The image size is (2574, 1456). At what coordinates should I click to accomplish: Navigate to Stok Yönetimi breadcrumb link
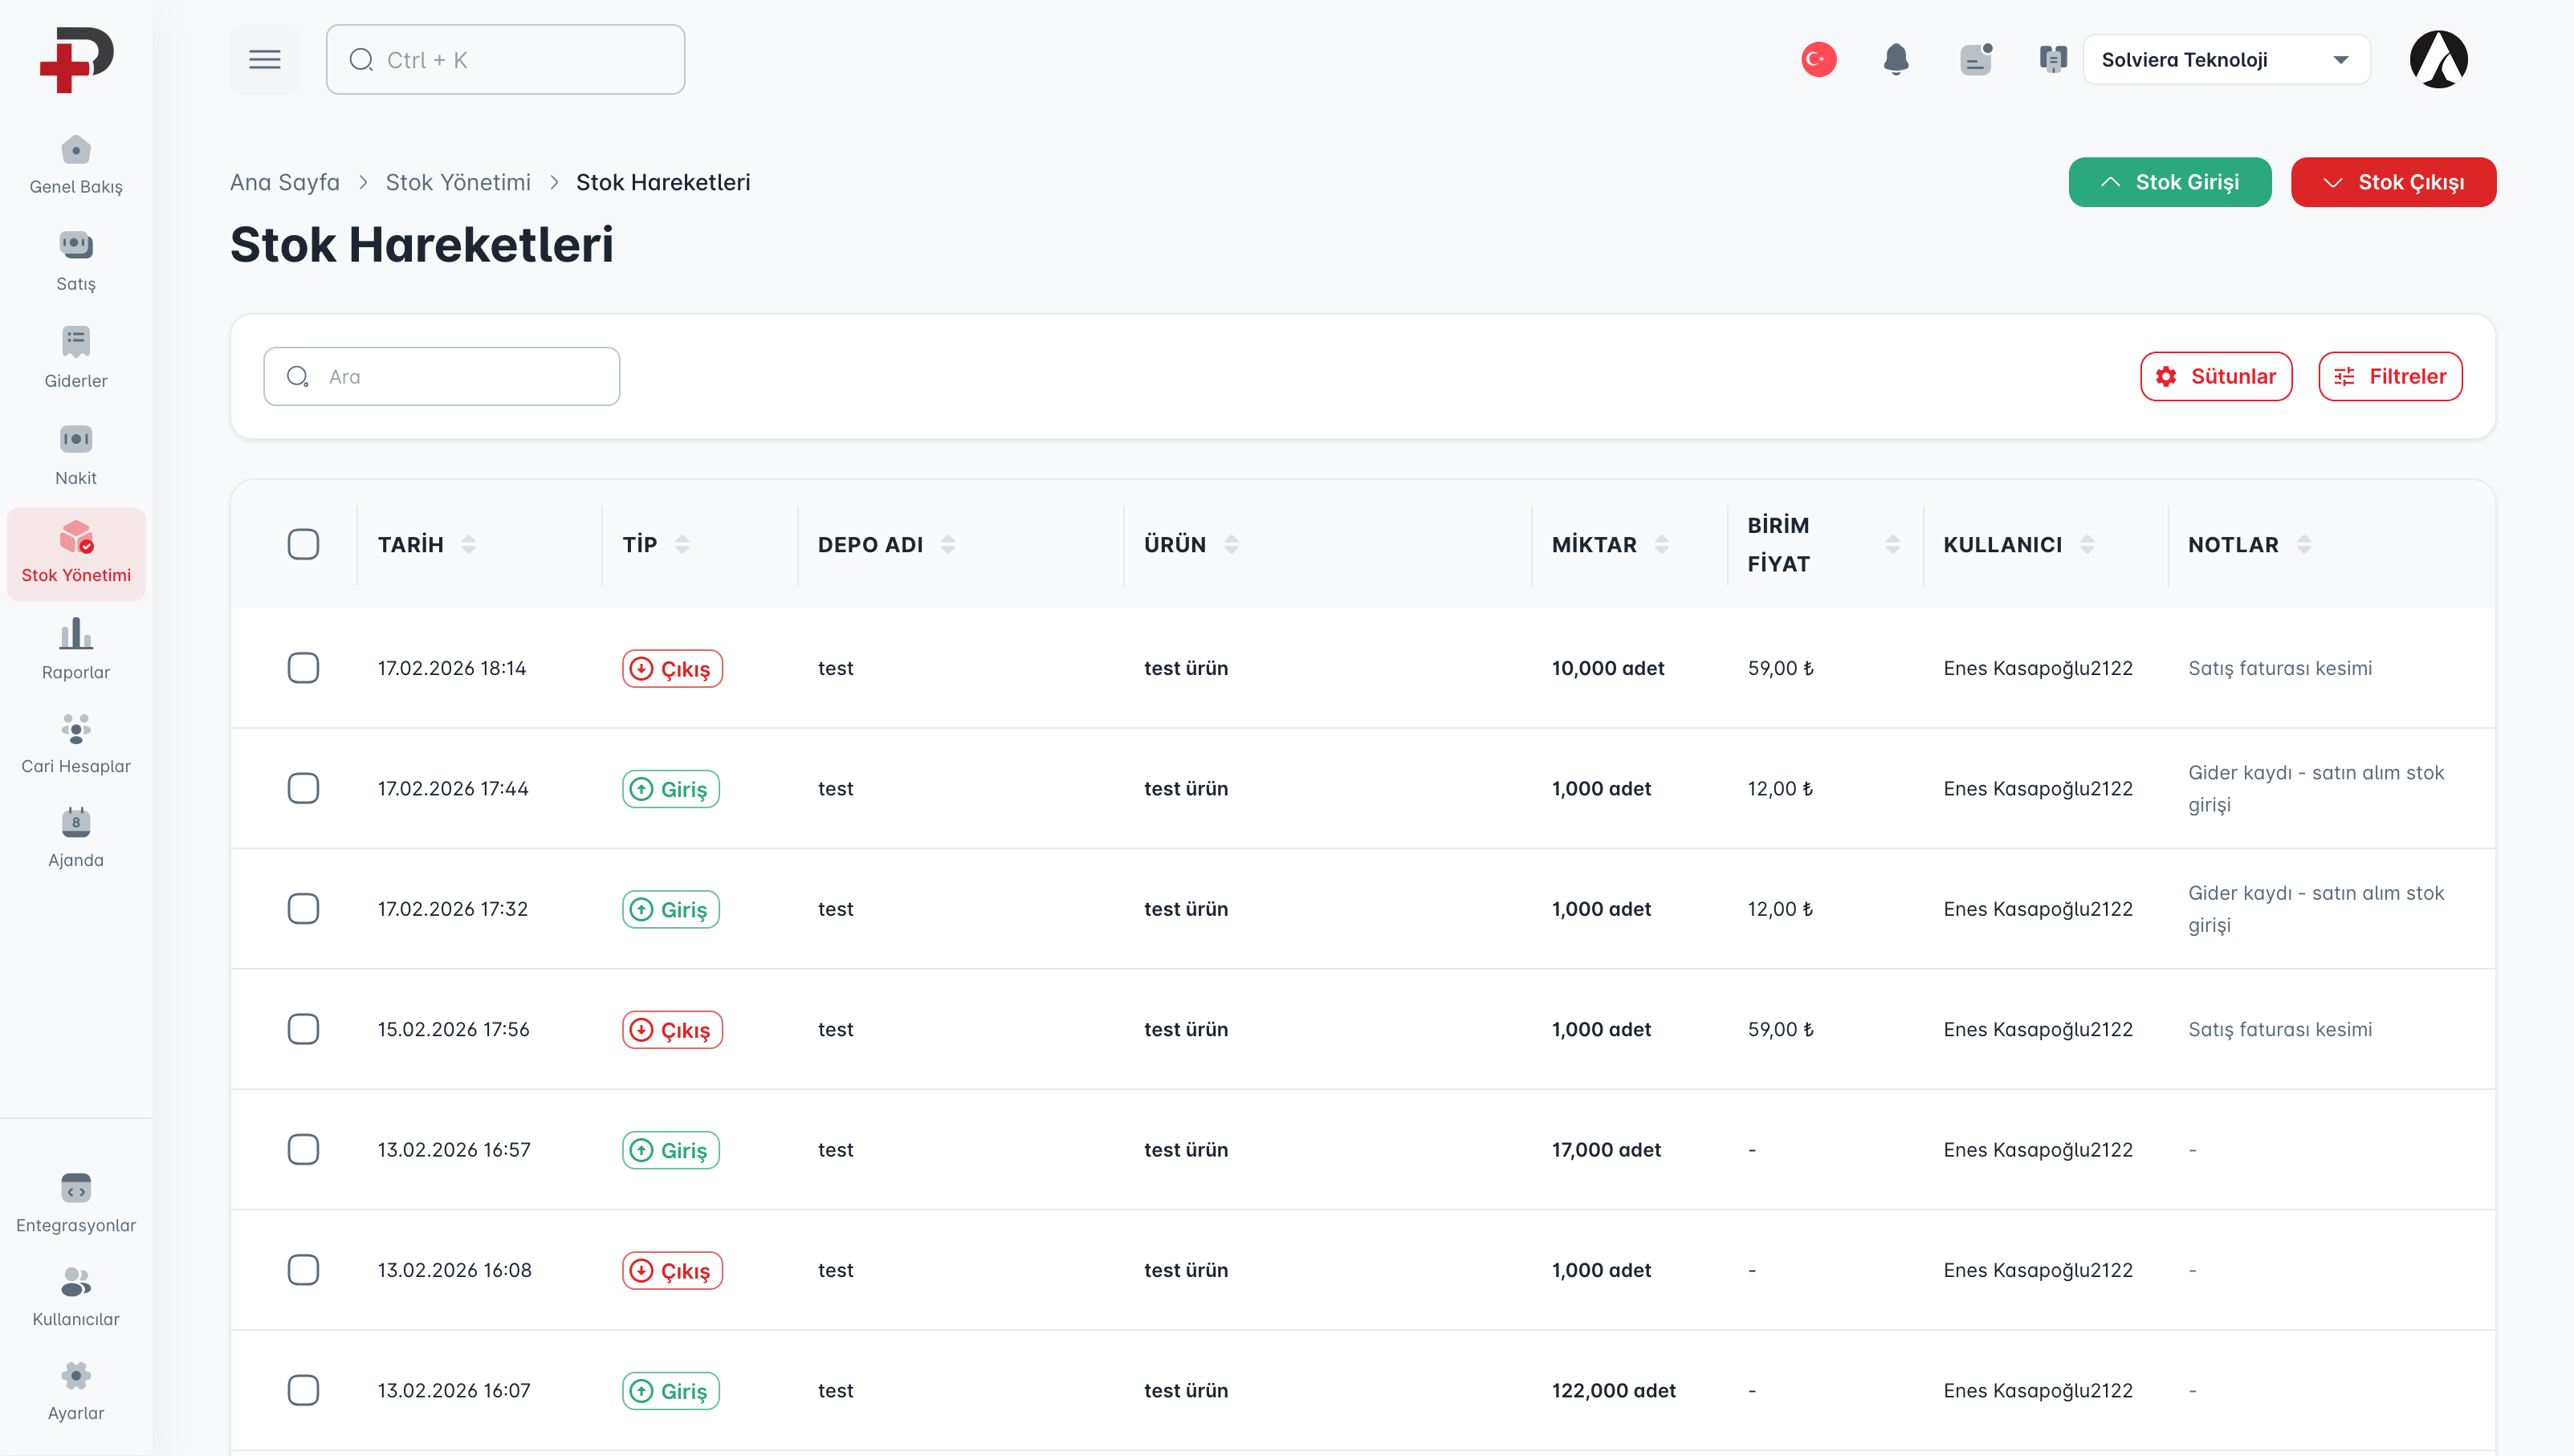click(x=458, y=182)
